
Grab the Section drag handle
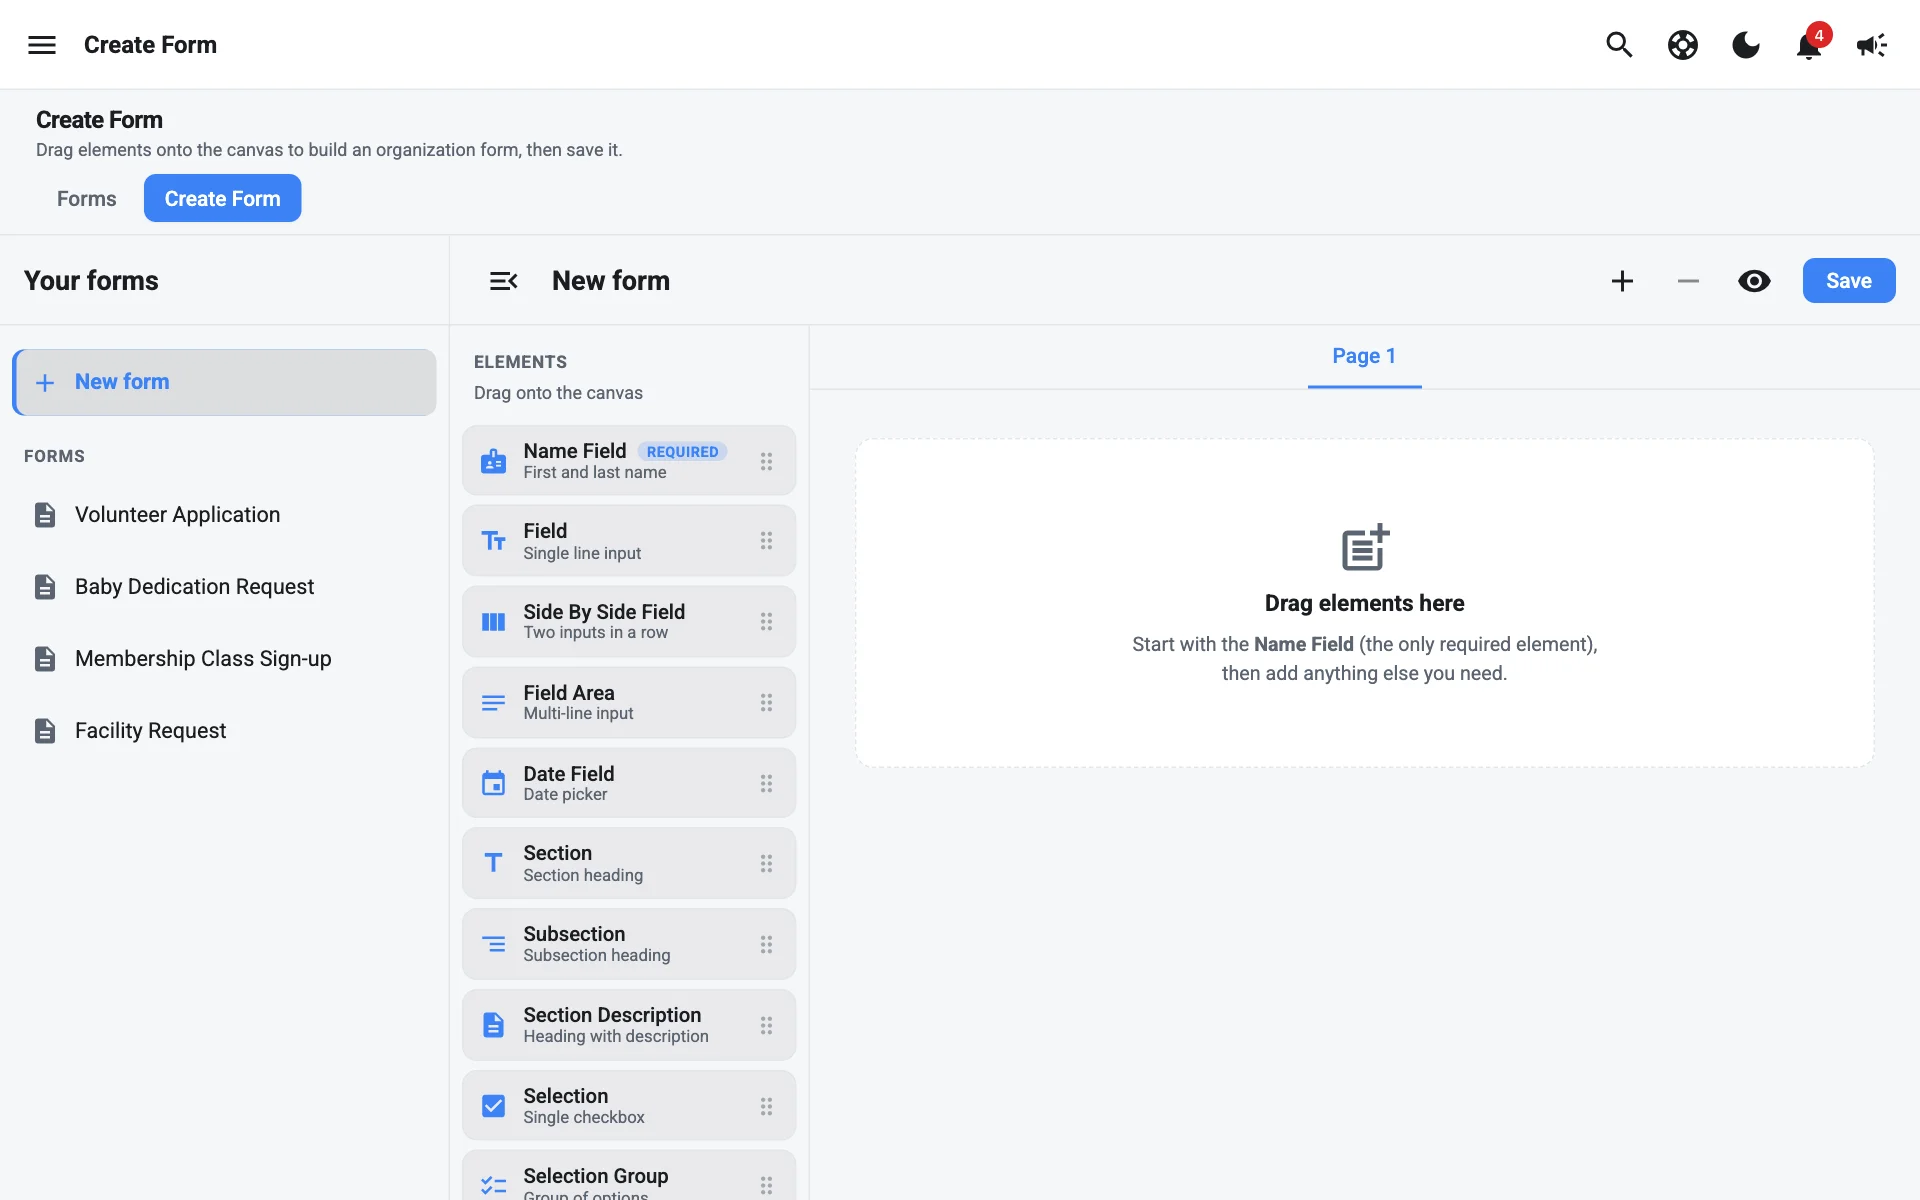point(766,863)
